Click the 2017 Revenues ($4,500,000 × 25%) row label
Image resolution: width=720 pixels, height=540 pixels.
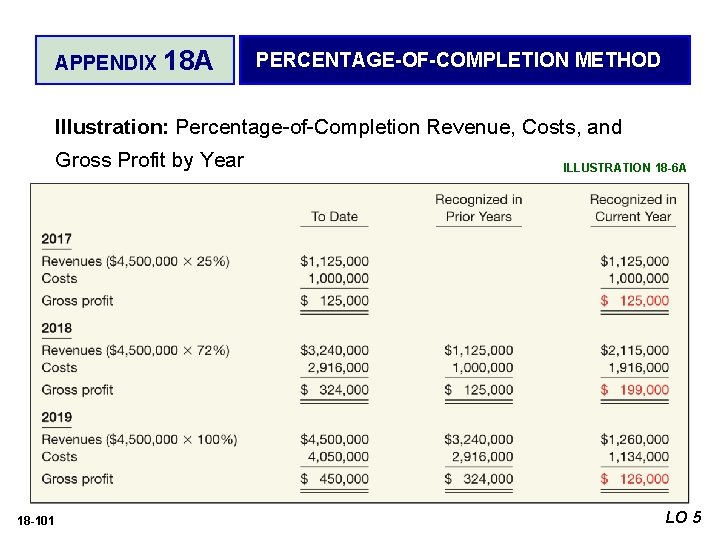[135, 261]
